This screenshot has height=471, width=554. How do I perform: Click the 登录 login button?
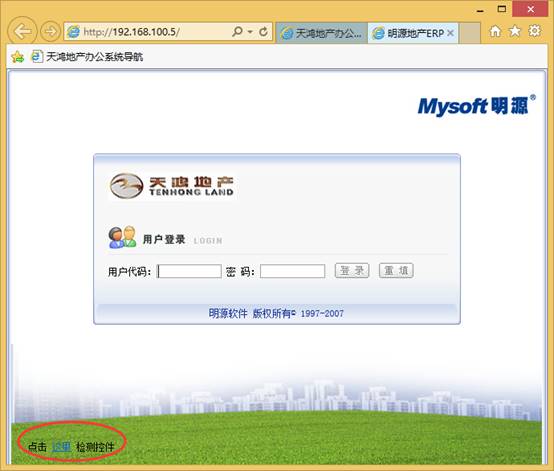click(x=352, y=271)
